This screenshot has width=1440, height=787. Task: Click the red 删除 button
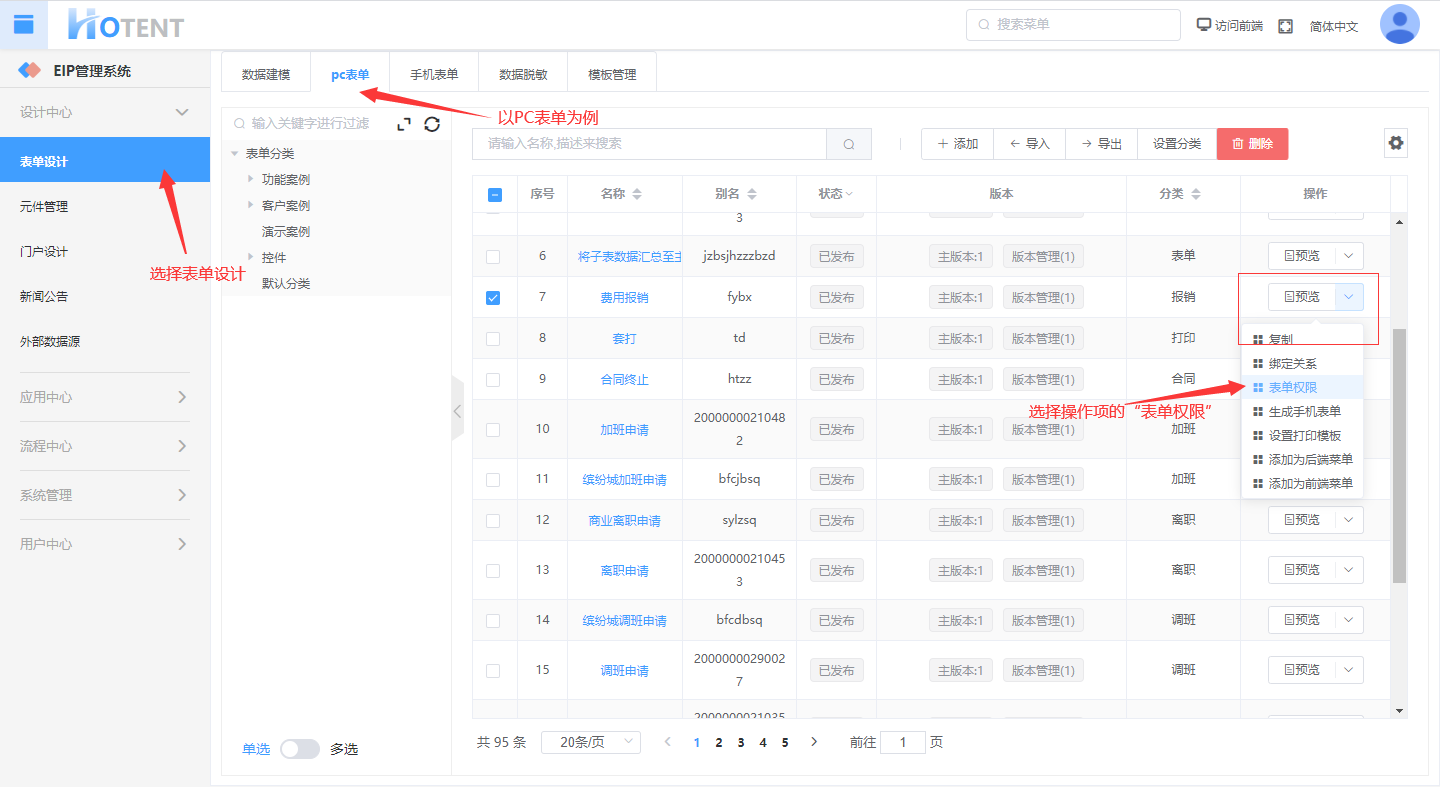click(1252, 144)
